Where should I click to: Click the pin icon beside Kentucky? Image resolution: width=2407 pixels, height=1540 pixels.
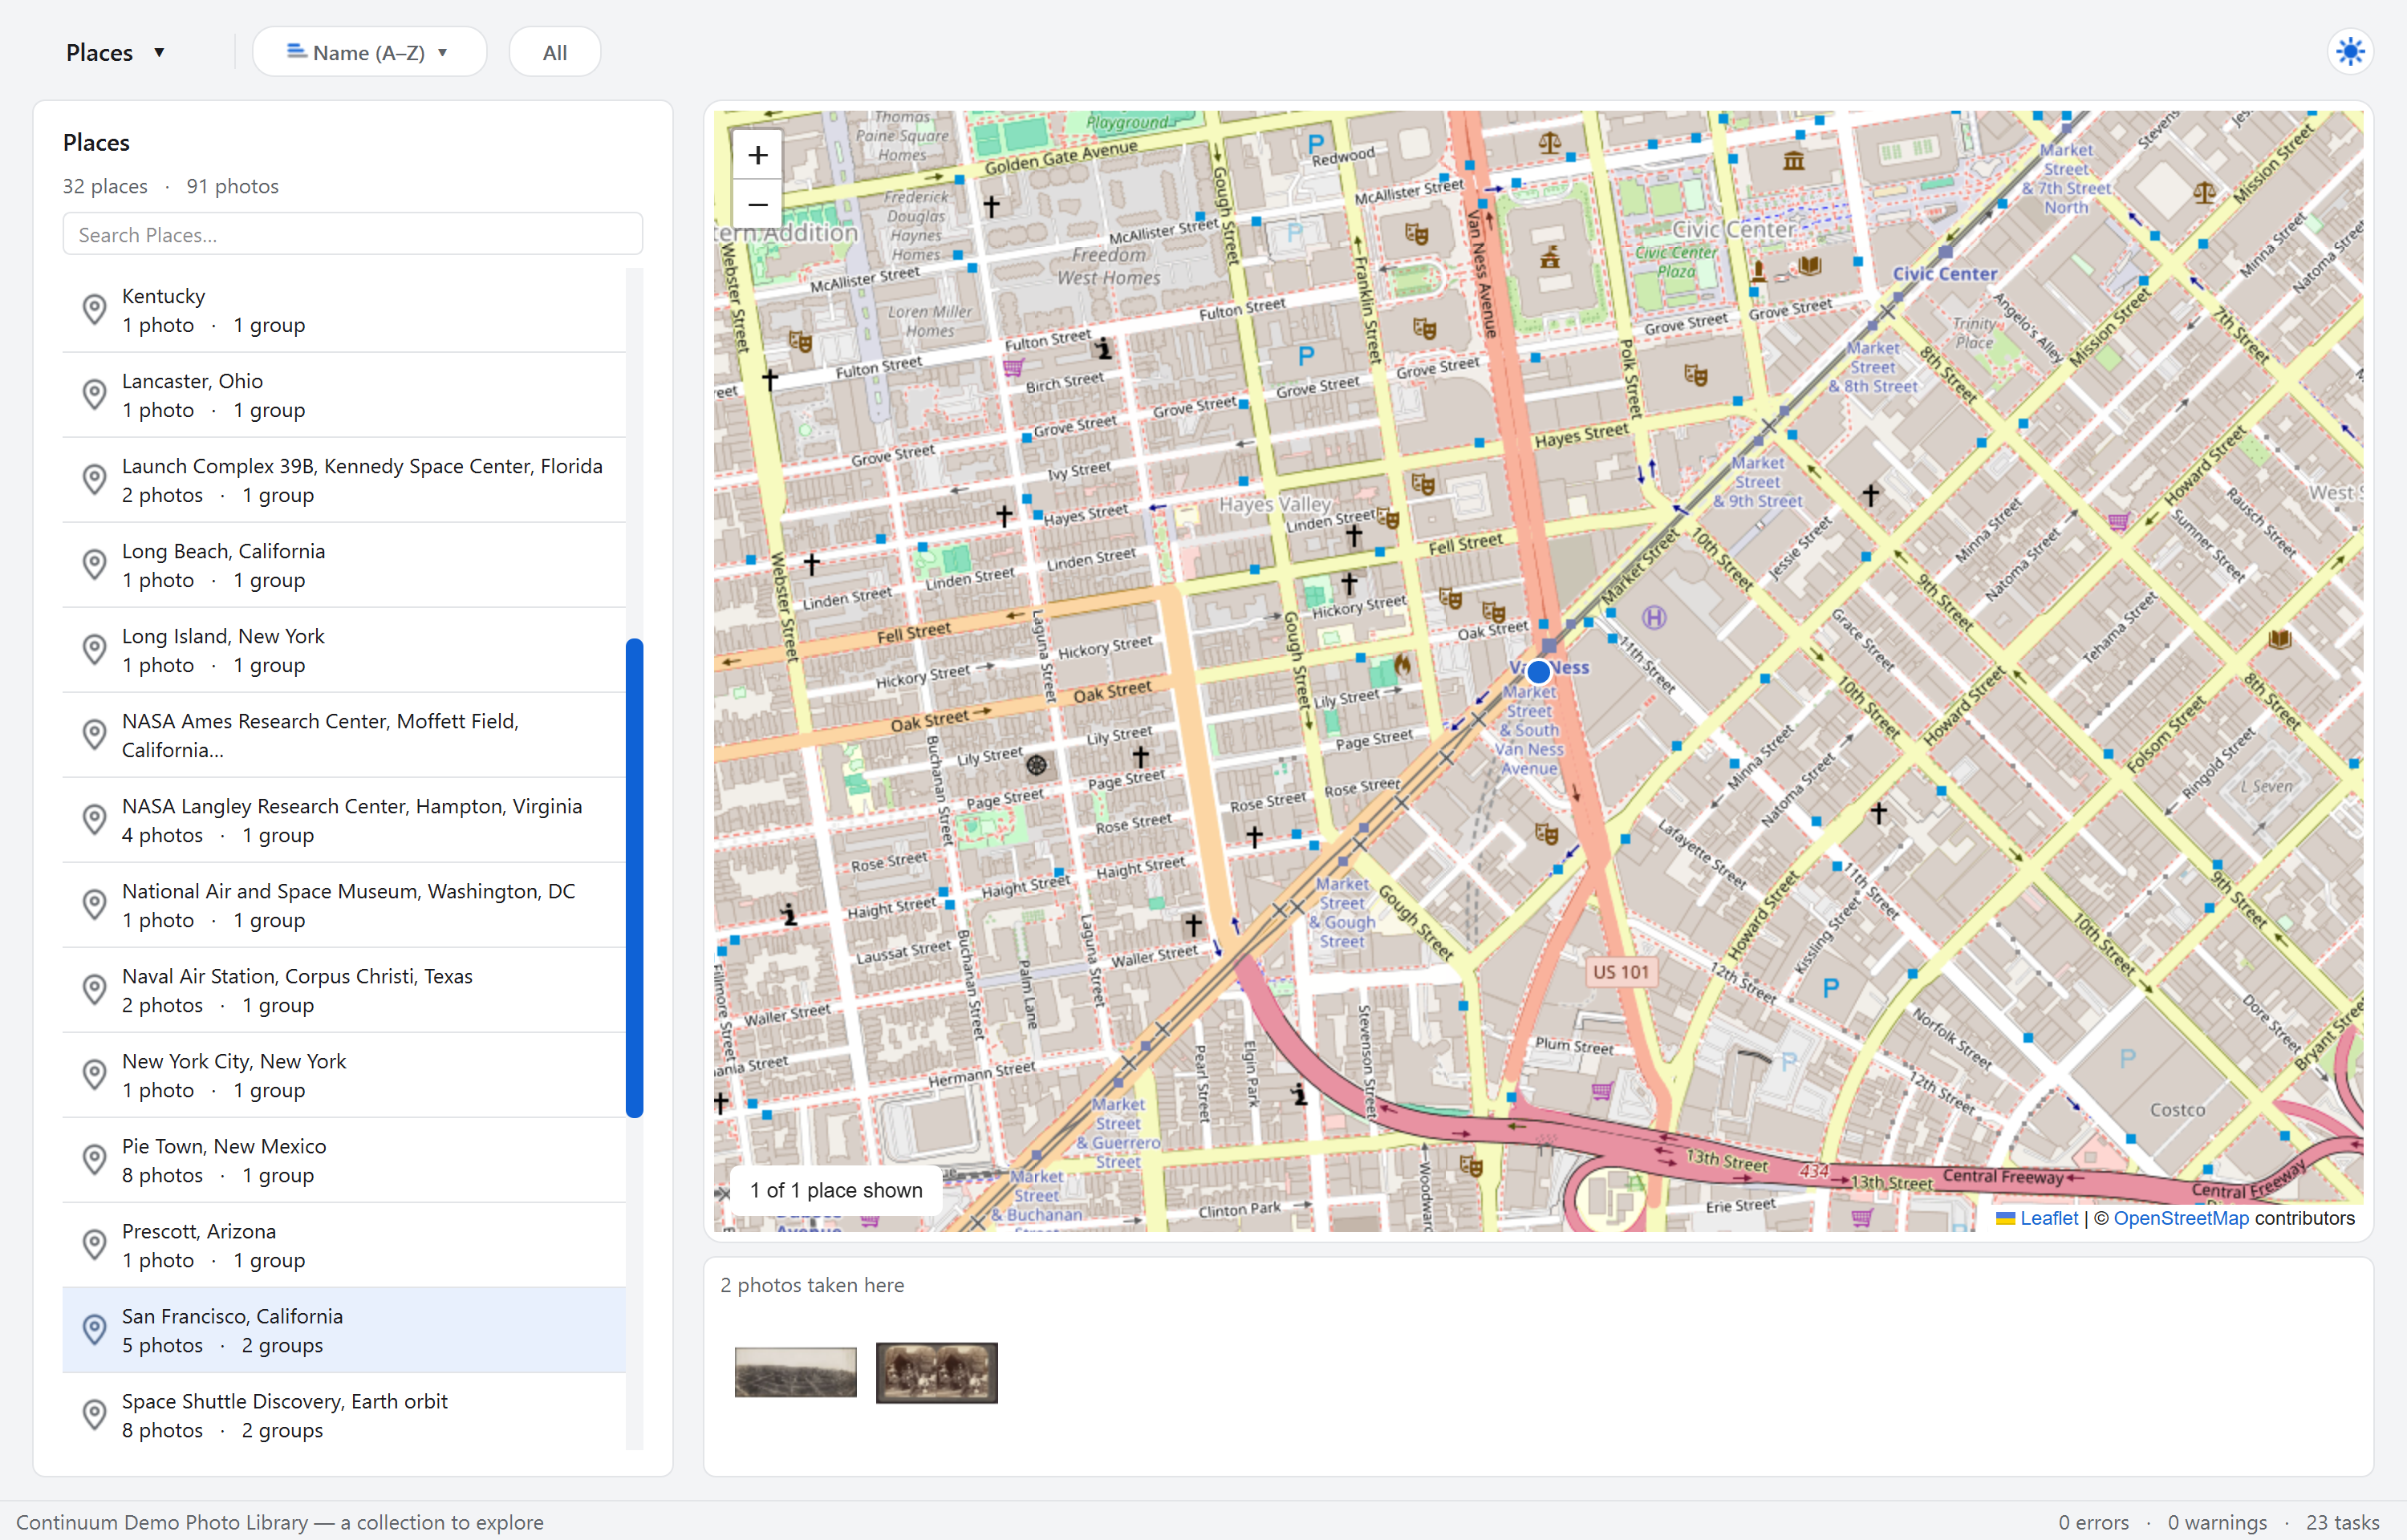point(94,310)
